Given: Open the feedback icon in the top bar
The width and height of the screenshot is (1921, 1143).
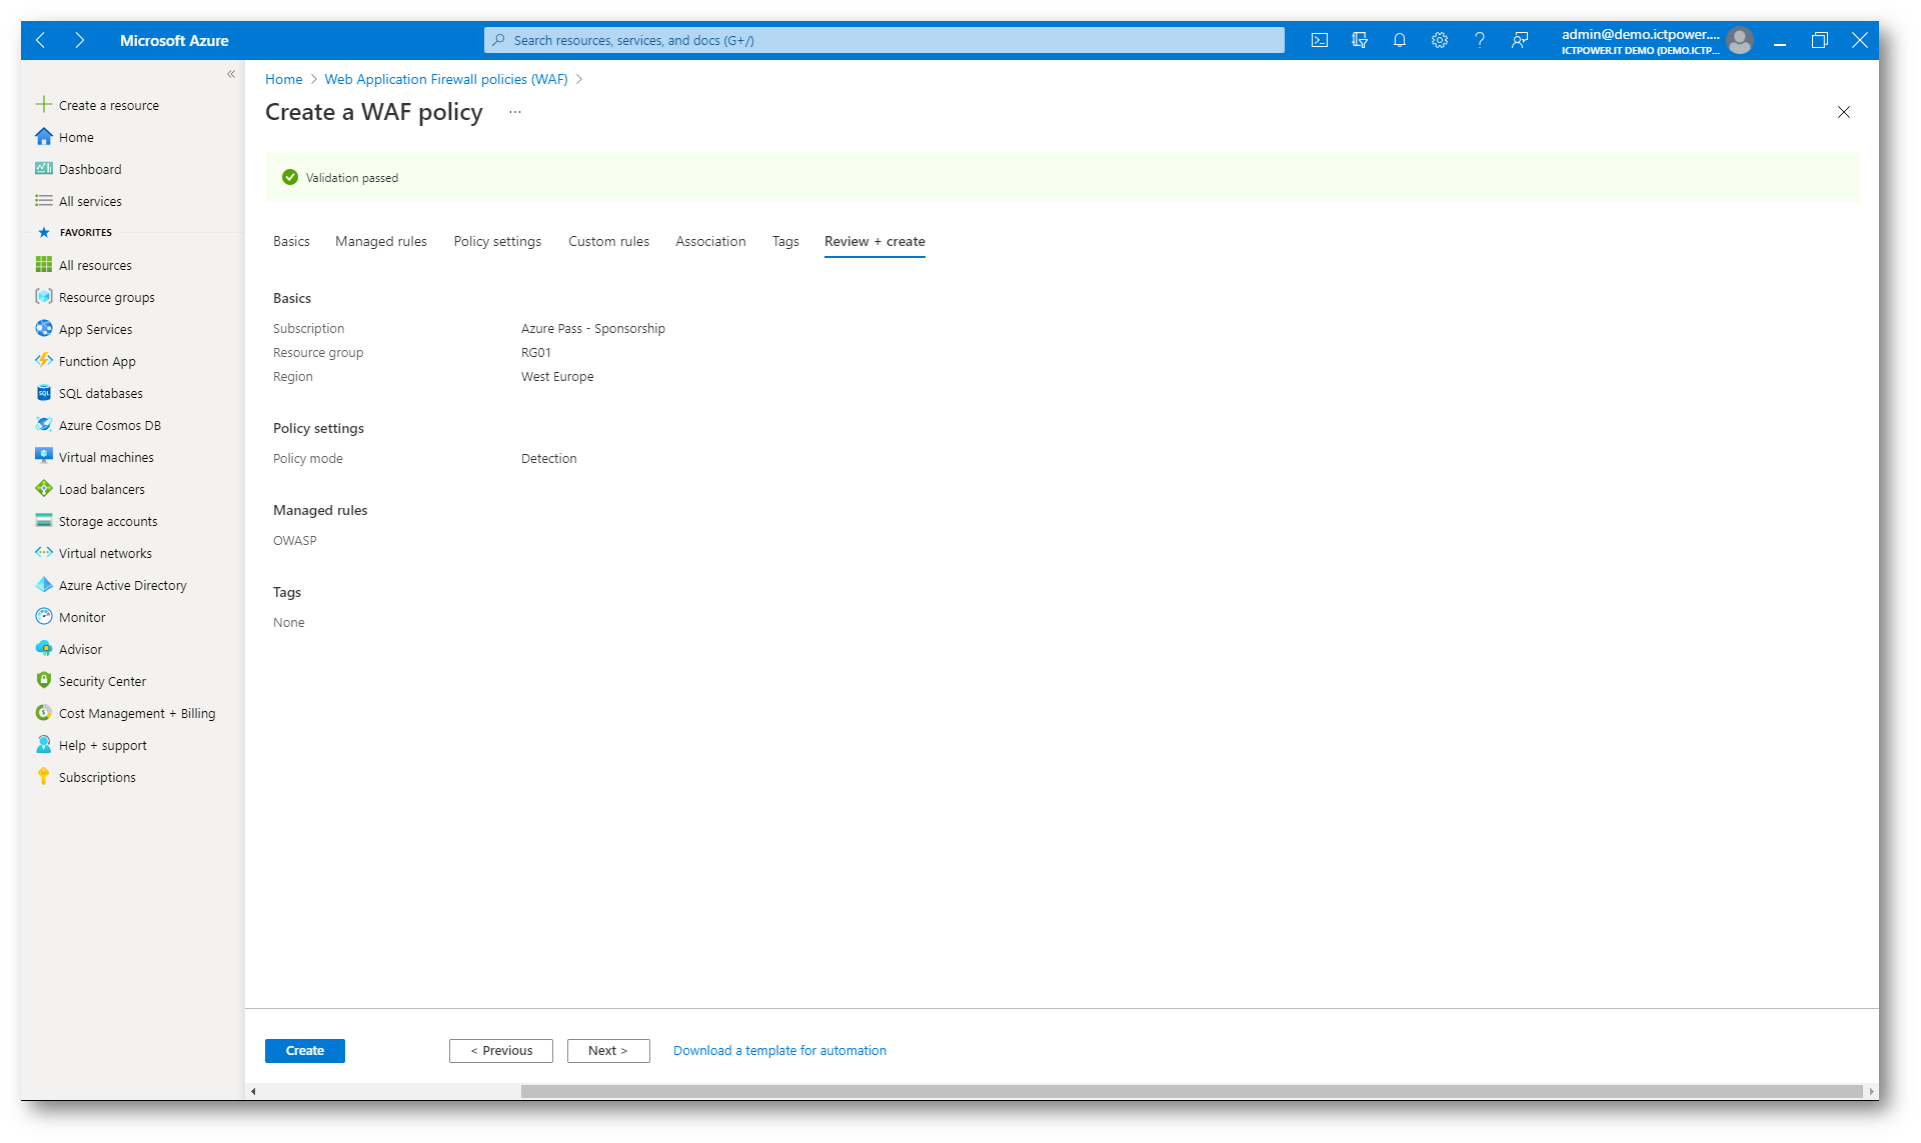Looking at the screenshot, I should (1519, 40).
